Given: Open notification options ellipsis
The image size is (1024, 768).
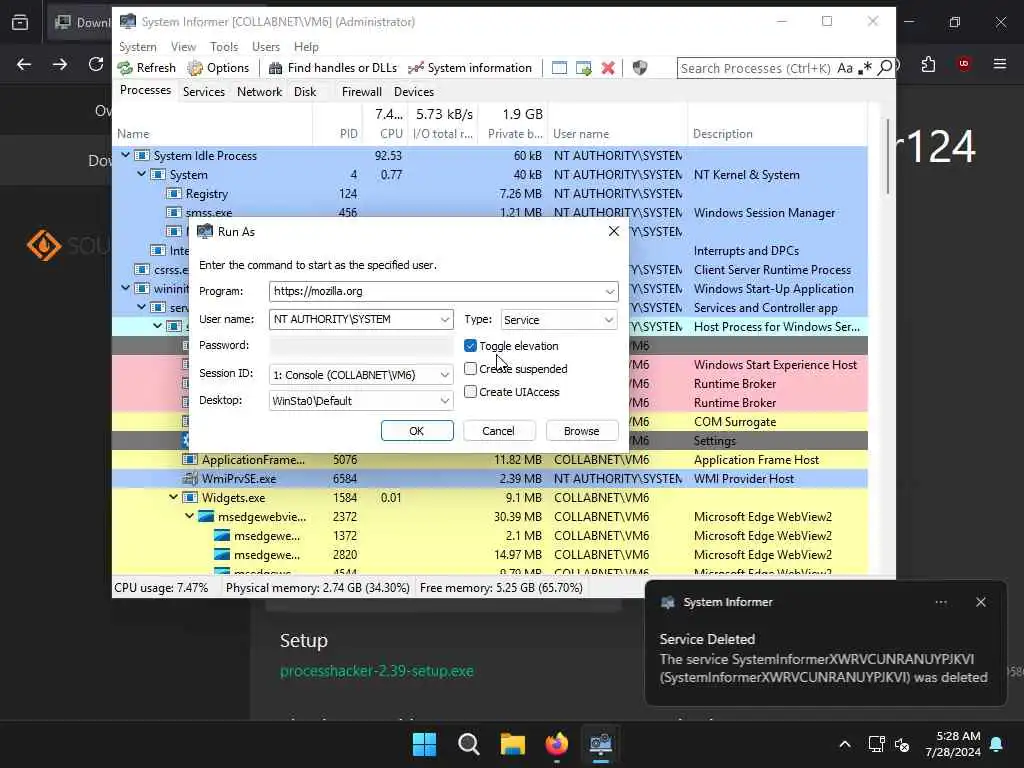Looking at the screenshot, I should 940,602.
